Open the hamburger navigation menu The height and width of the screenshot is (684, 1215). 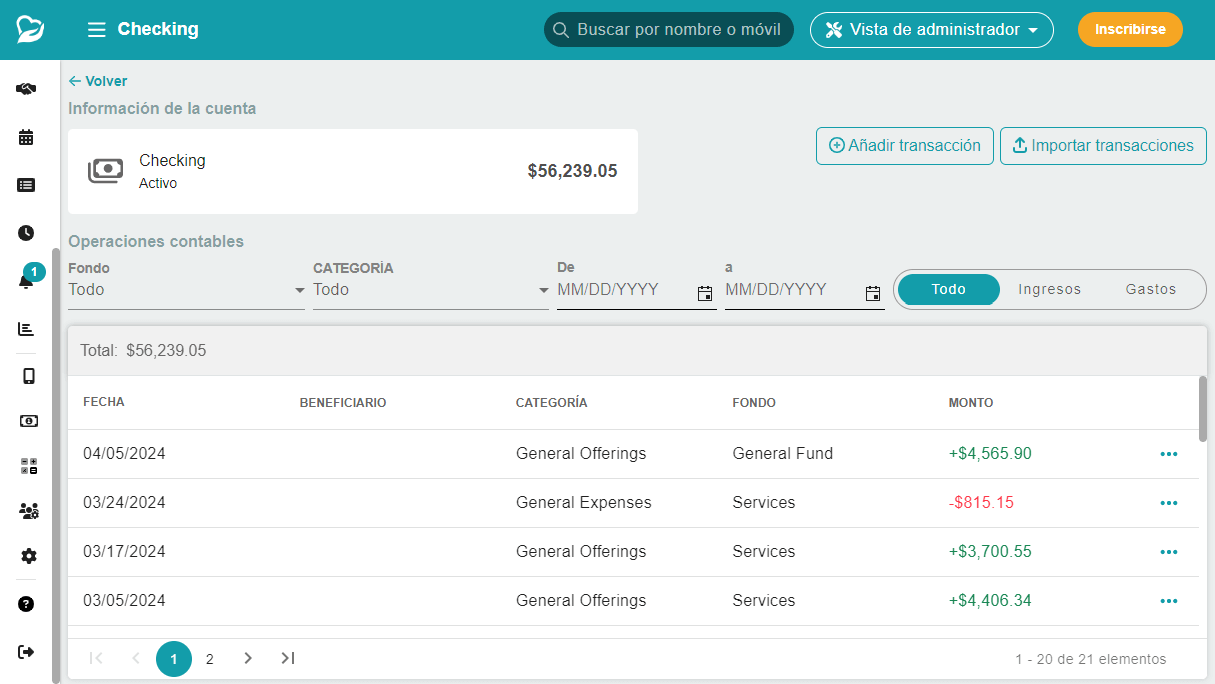97,30
